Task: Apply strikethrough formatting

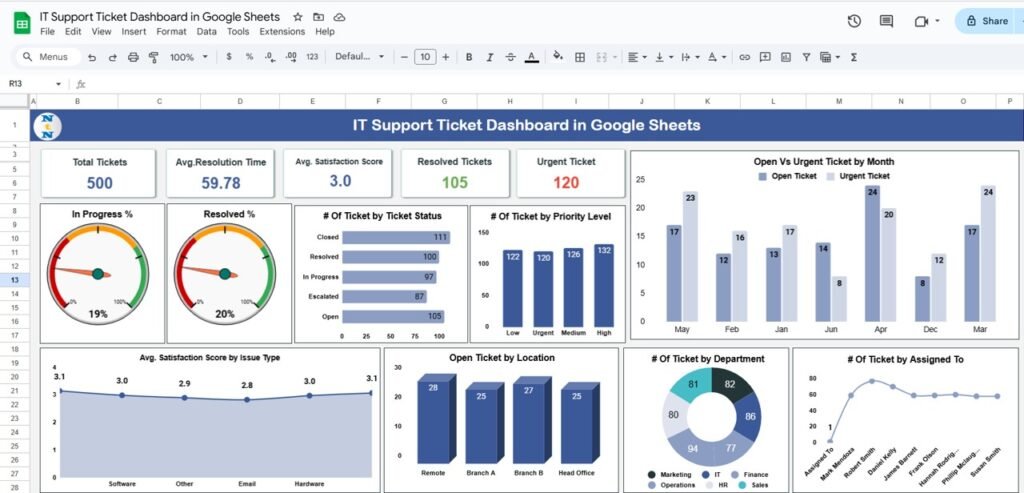Action: pos(511,57)
